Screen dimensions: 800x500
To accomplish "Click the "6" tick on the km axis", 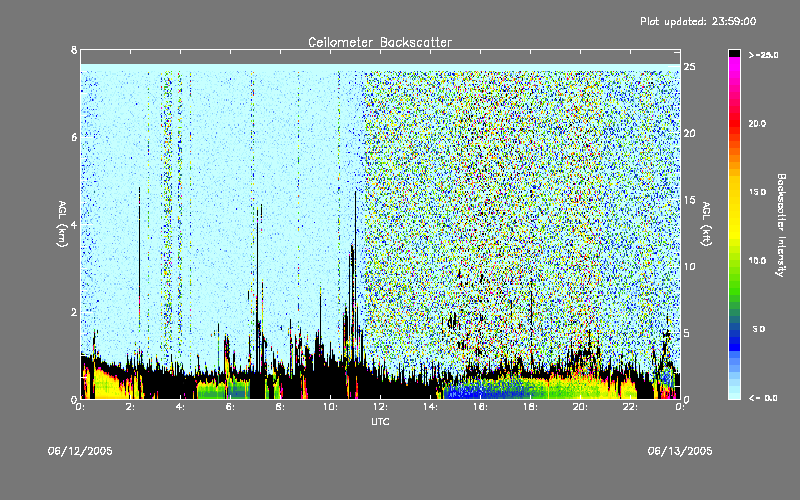I will point(74,137).
